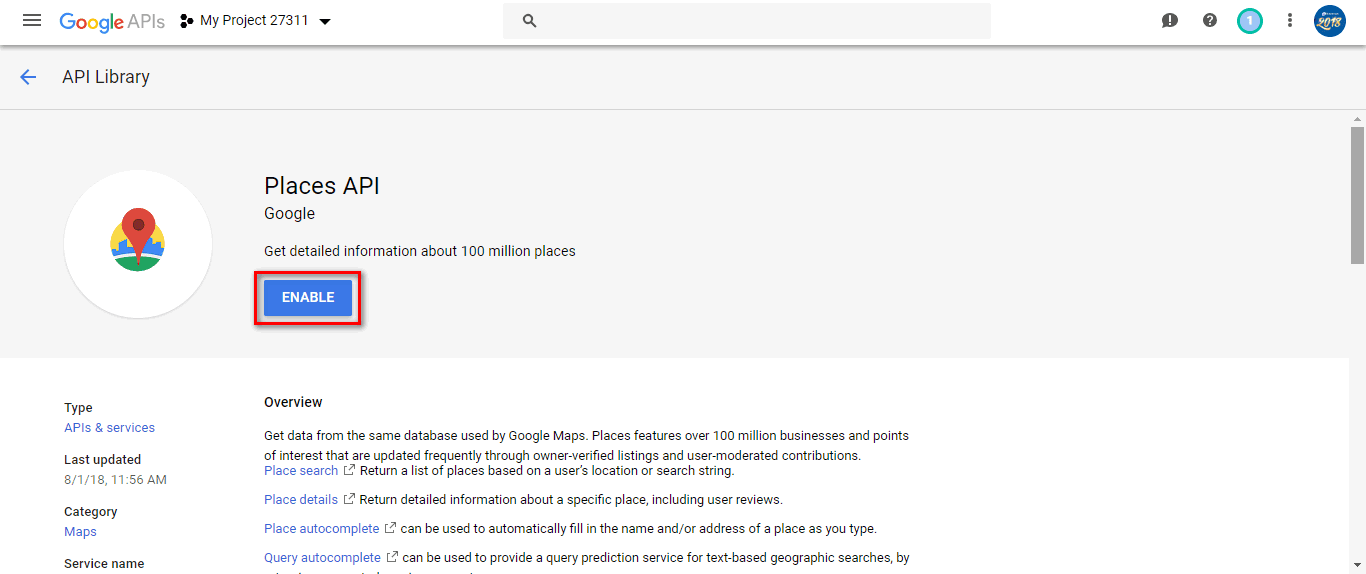1366x574 pixels.
Task: Open notifications badge icon
Action: (x=1249, y=20)
